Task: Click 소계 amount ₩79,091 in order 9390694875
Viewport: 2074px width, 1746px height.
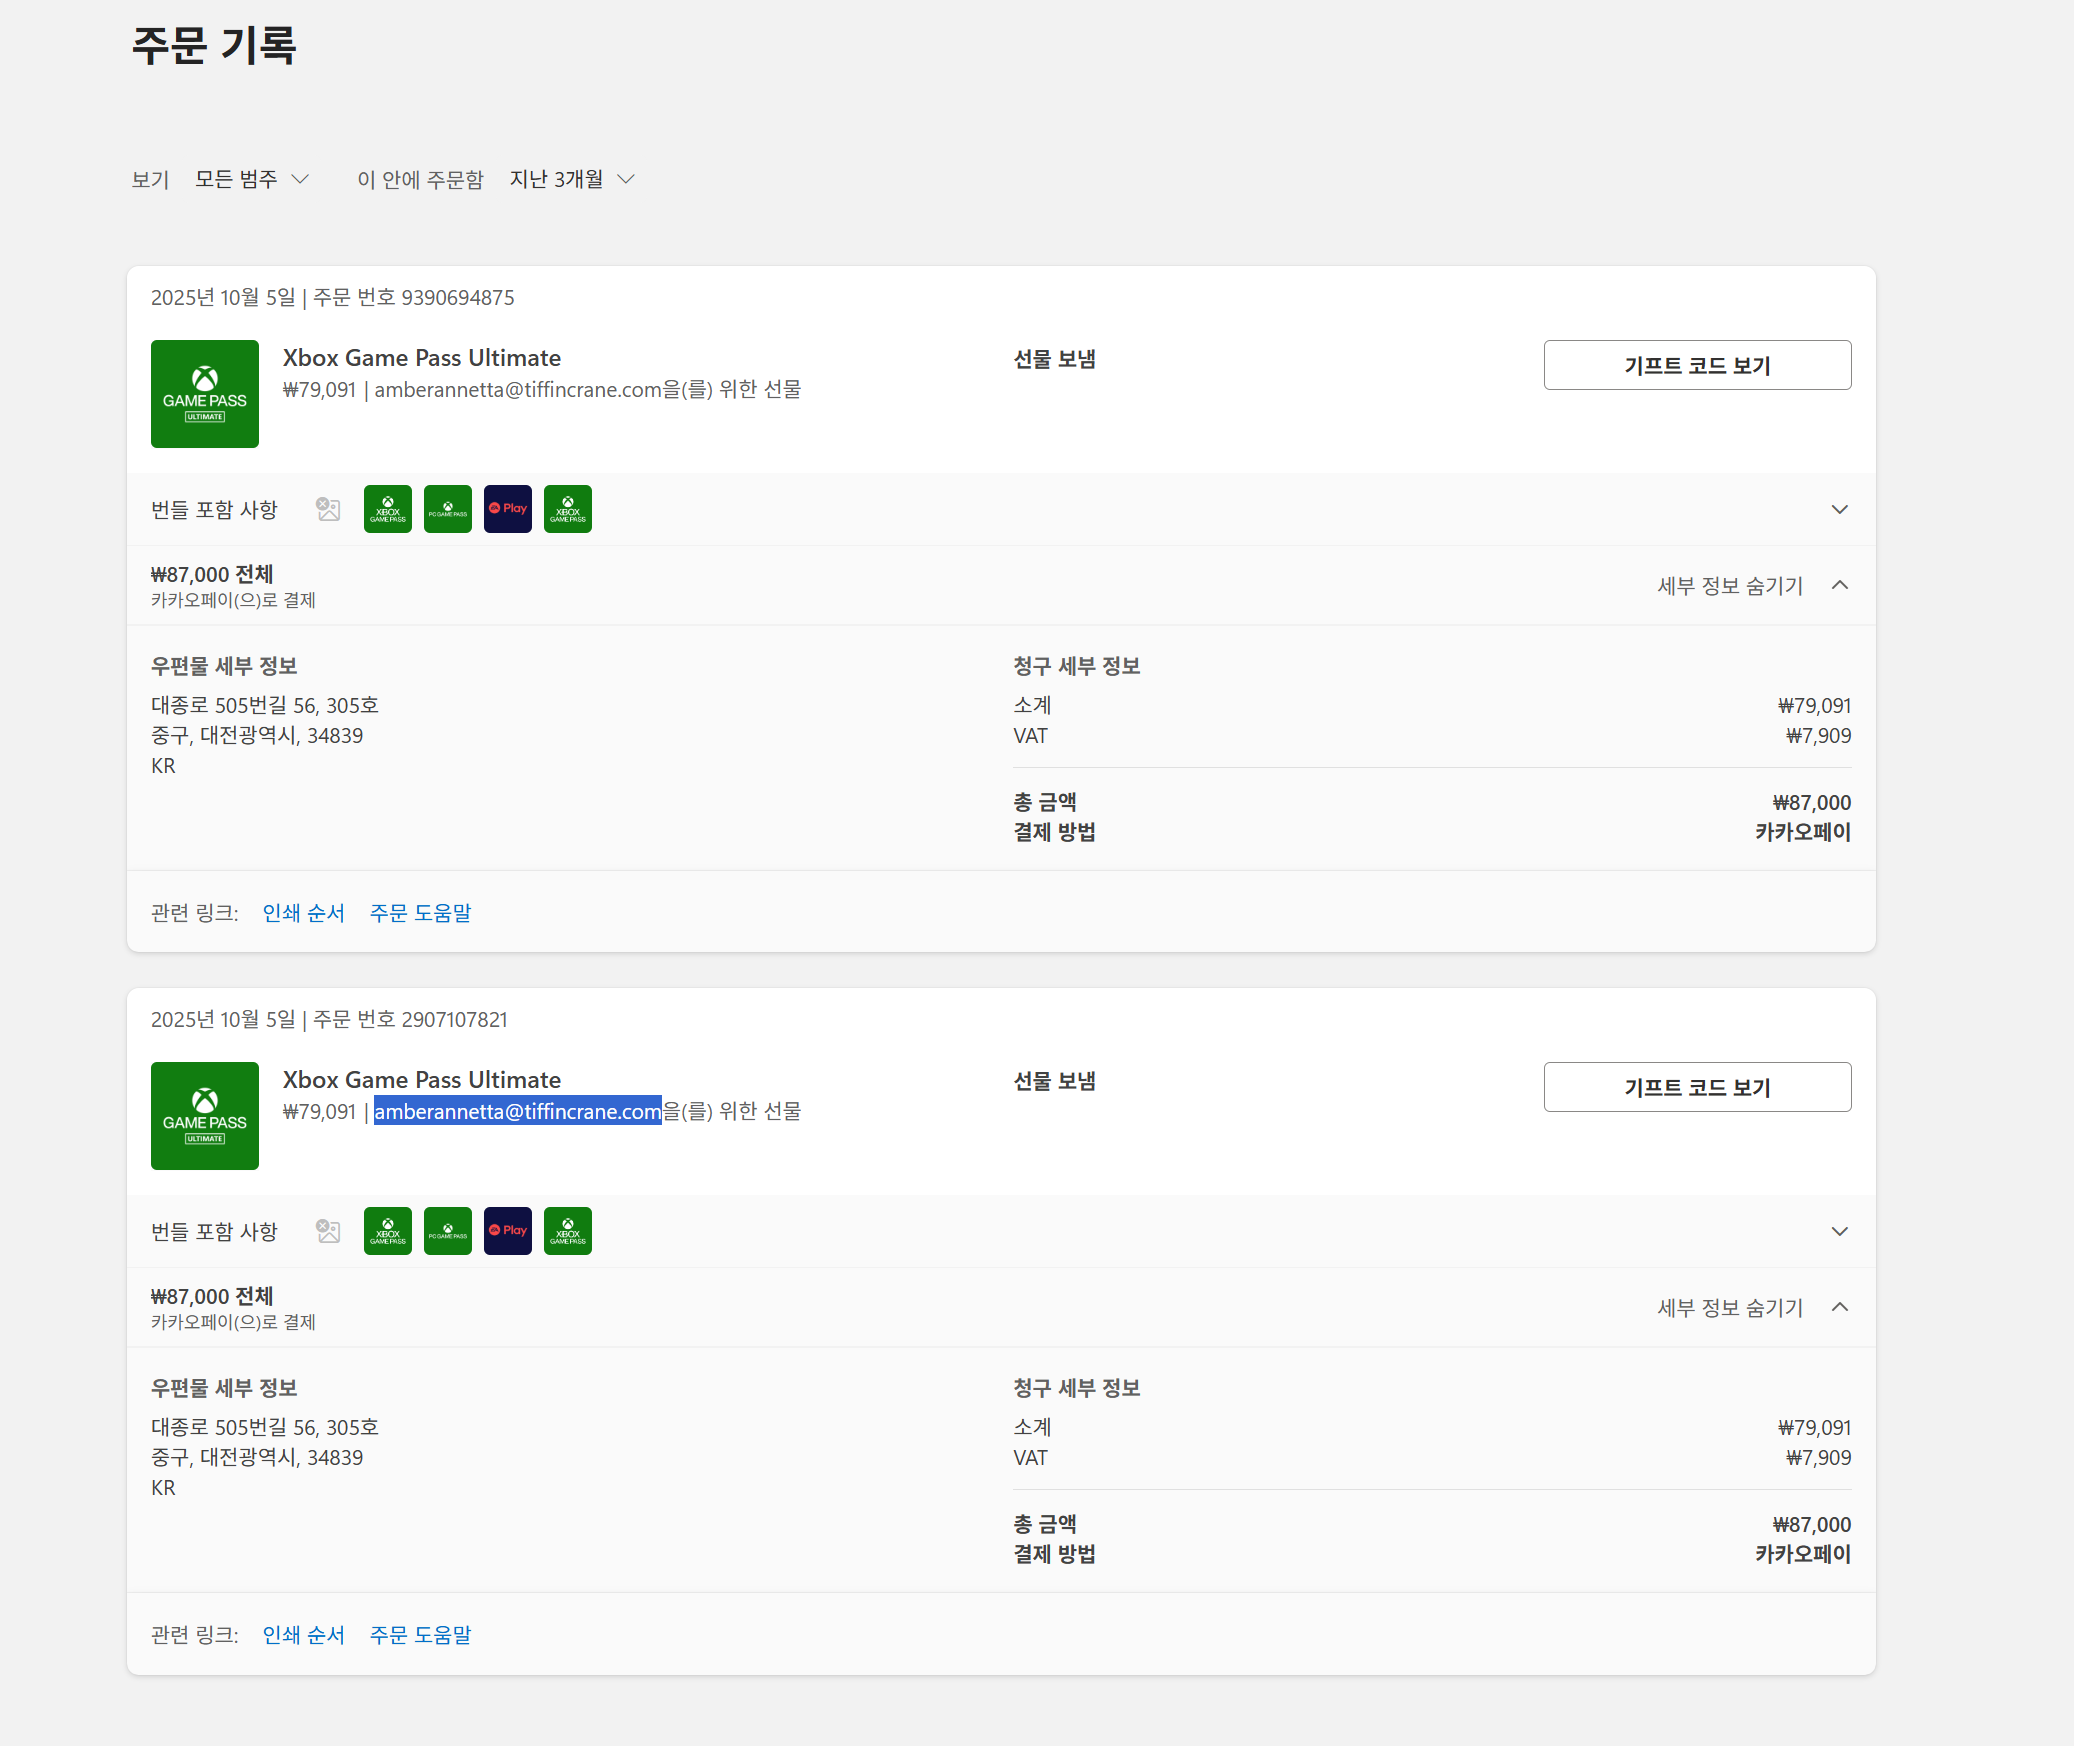Action: (x=1814, y=706)
